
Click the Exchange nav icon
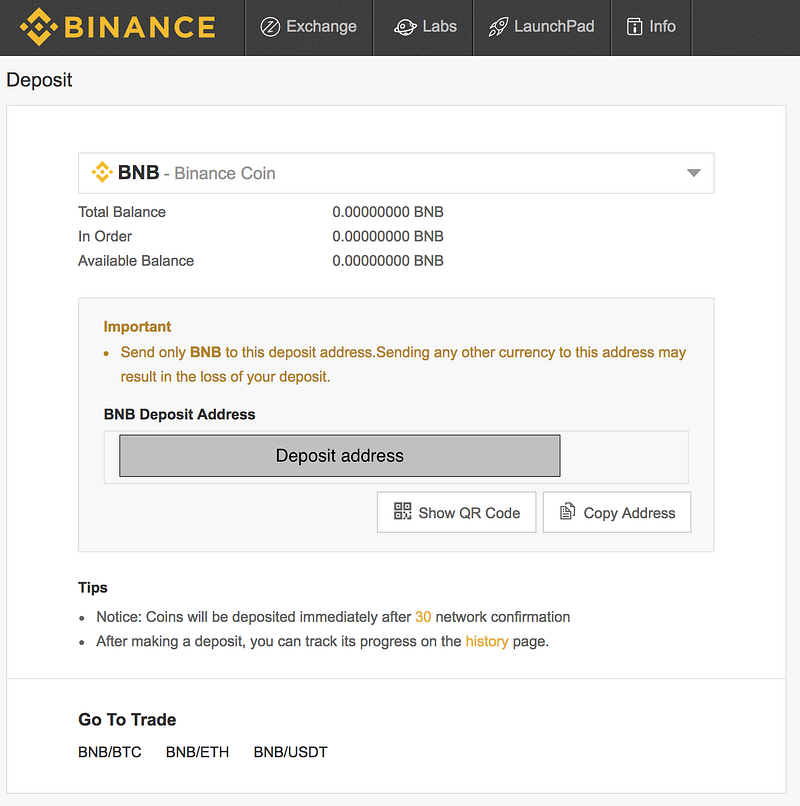point(269,27)
